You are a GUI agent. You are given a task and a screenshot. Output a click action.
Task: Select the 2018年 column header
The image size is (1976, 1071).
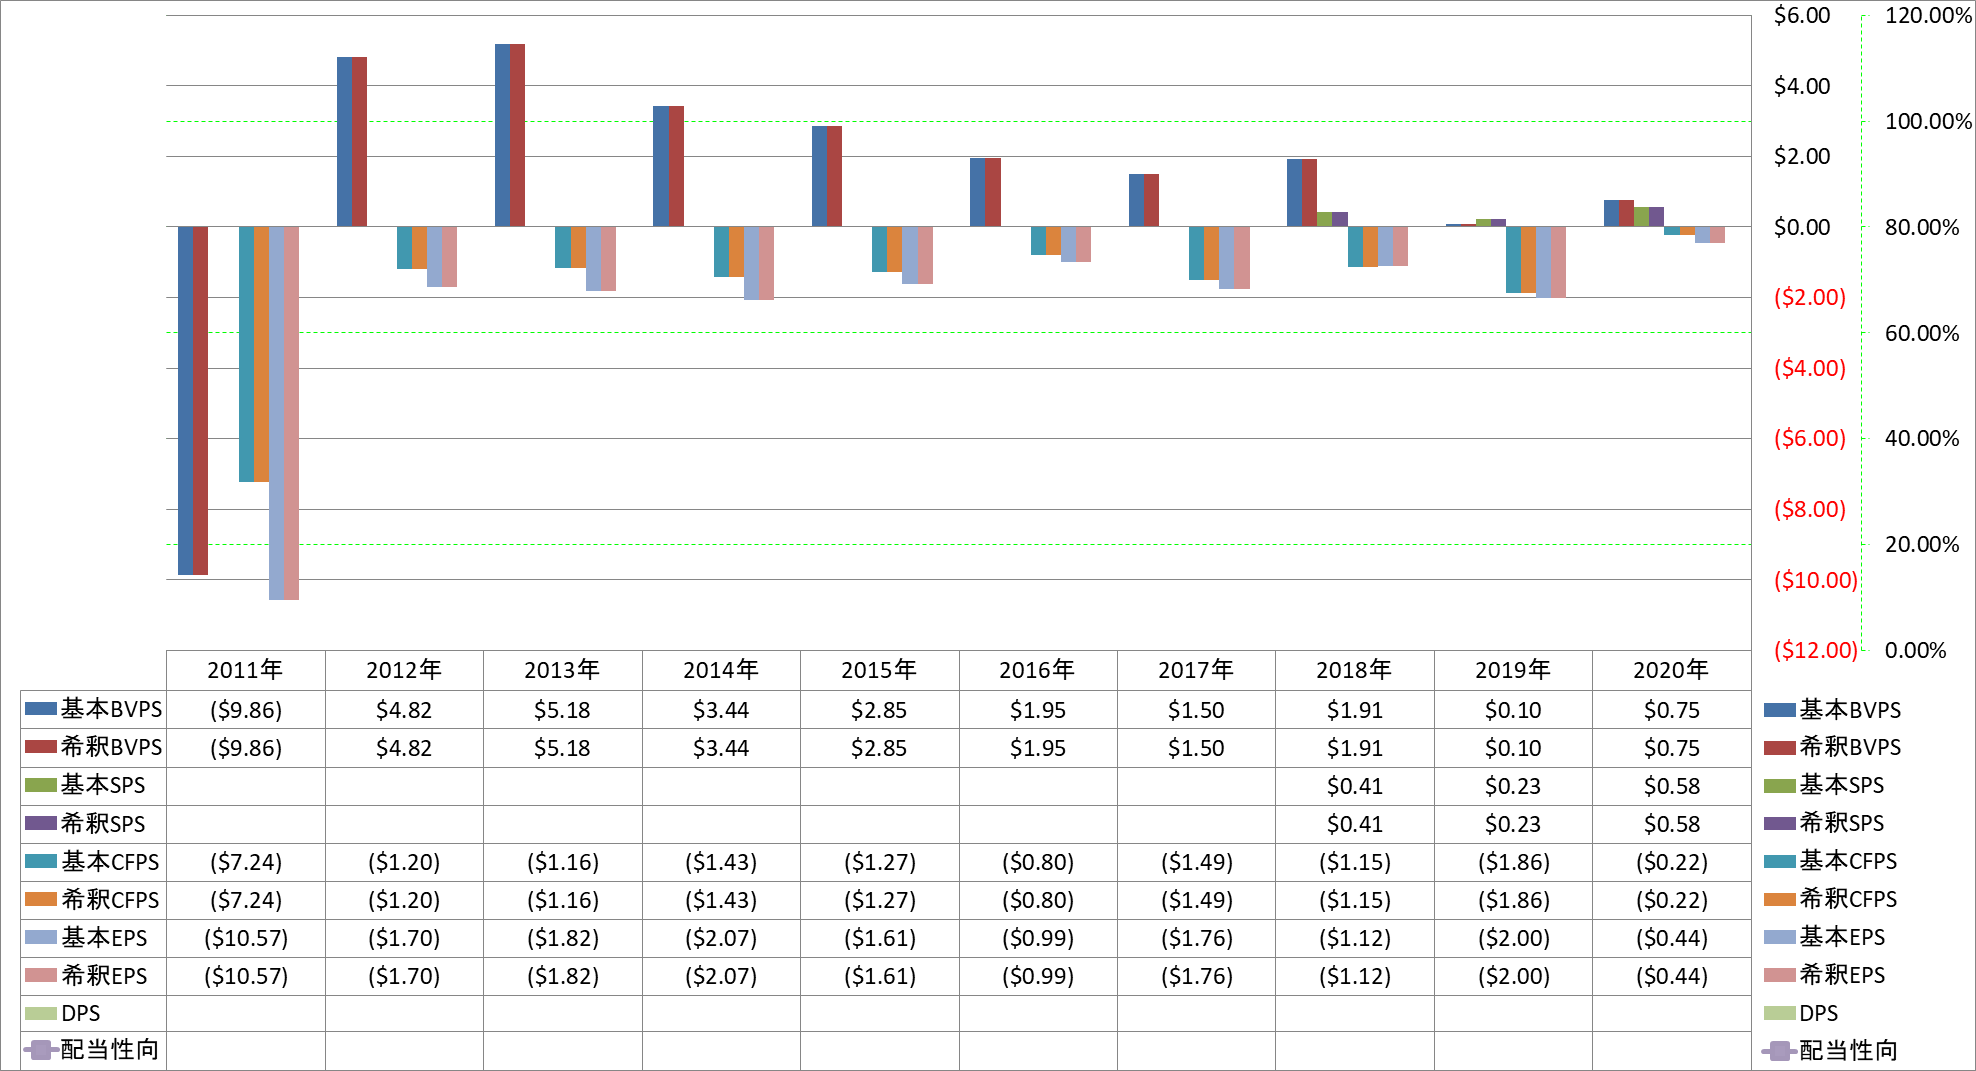pos(1354,670)
